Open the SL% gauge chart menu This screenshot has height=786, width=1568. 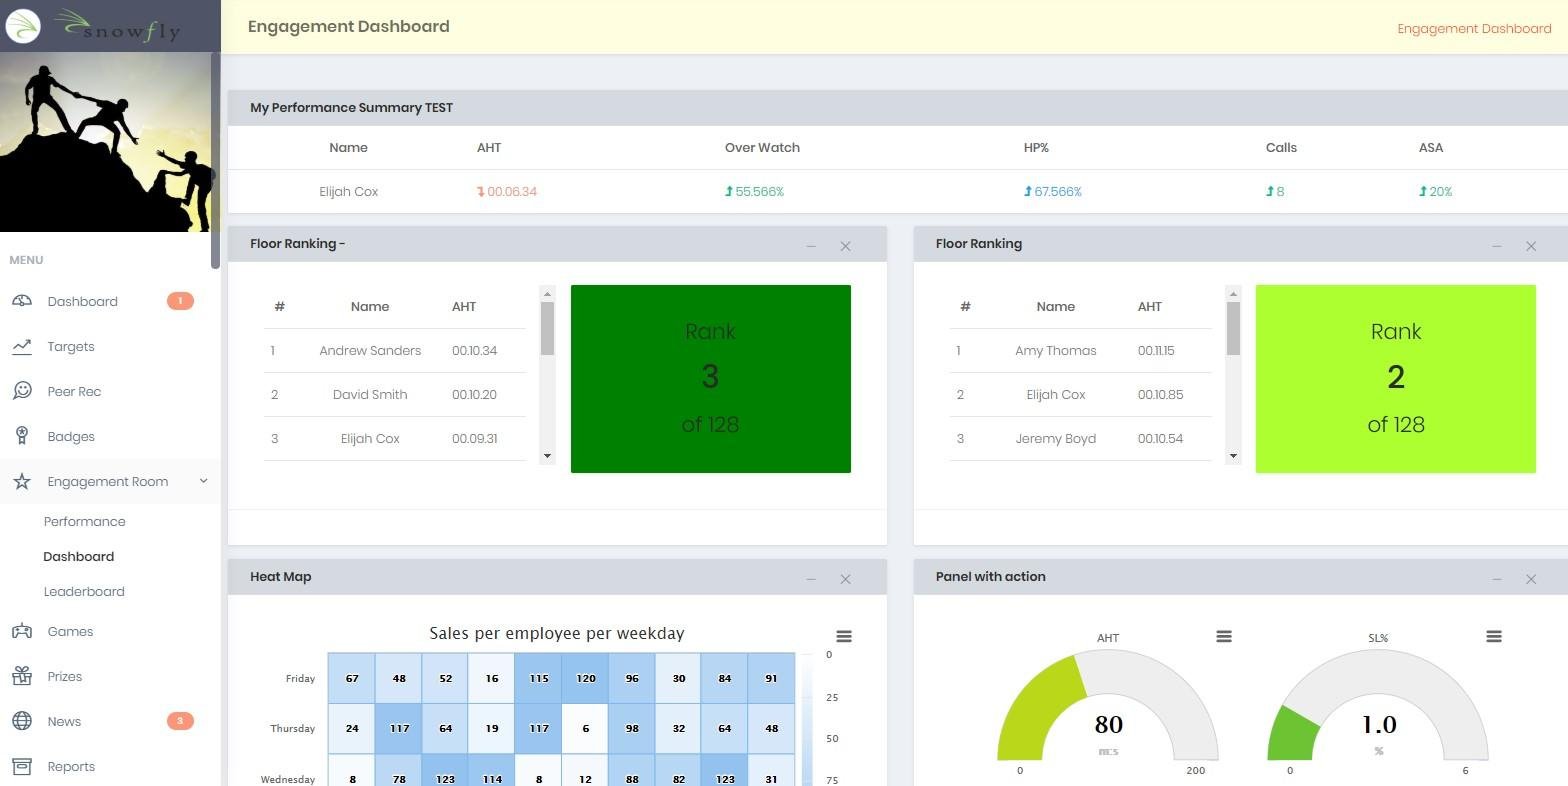[x=1494, y=637]
